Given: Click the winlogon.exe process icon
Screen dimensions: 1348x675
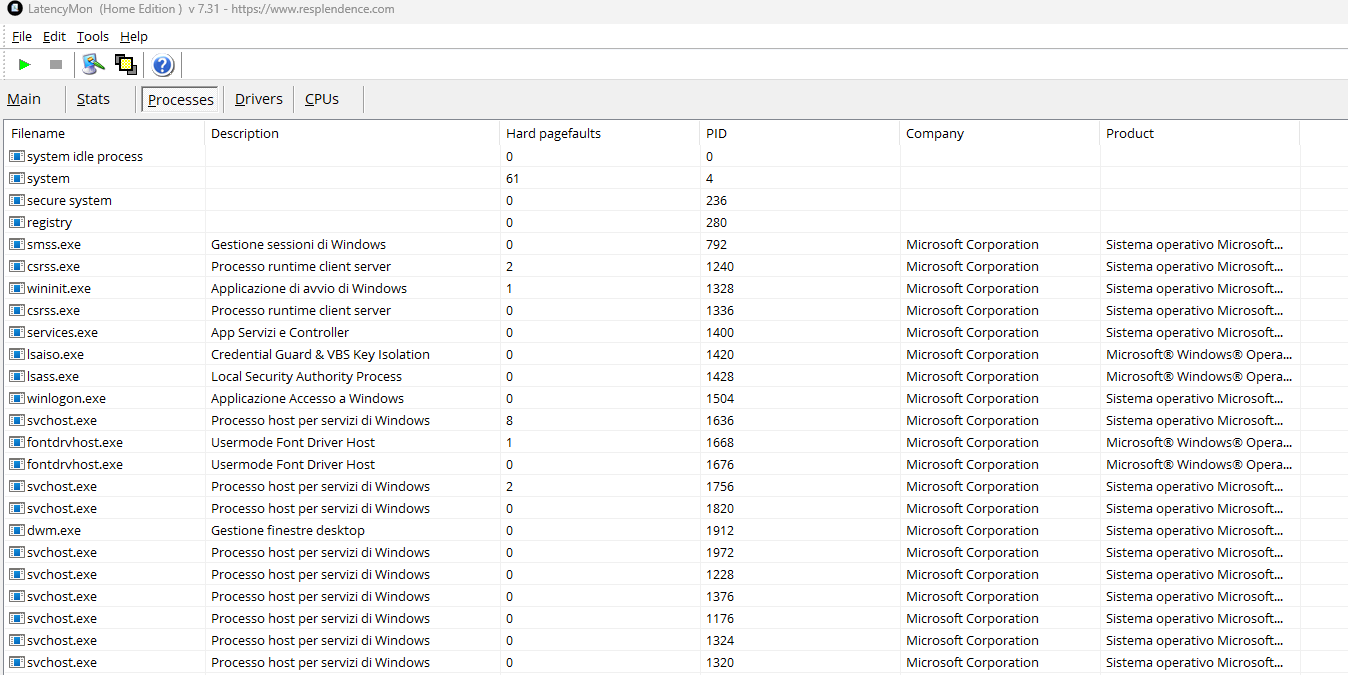Looking at the screenshot, I should pyautogui.click(x=16, y=399).
